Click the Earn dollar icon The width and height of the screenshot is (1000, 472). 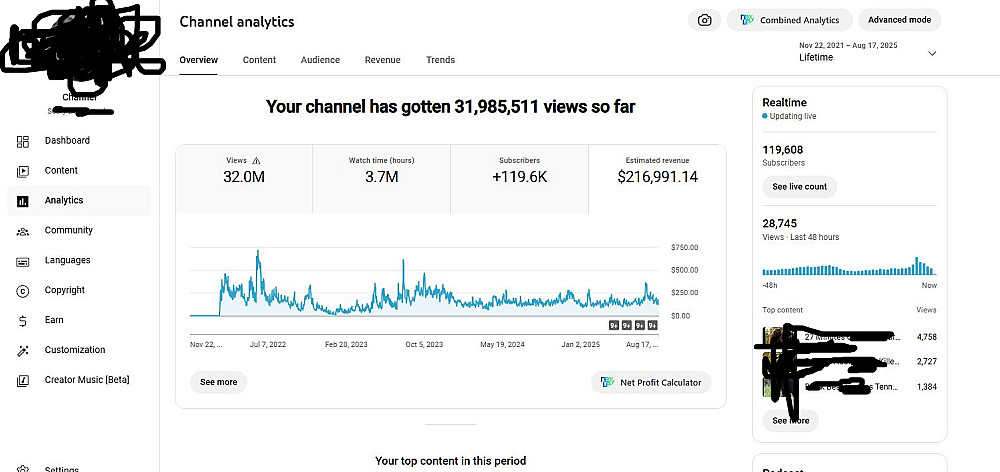click(x=23, y=321)
